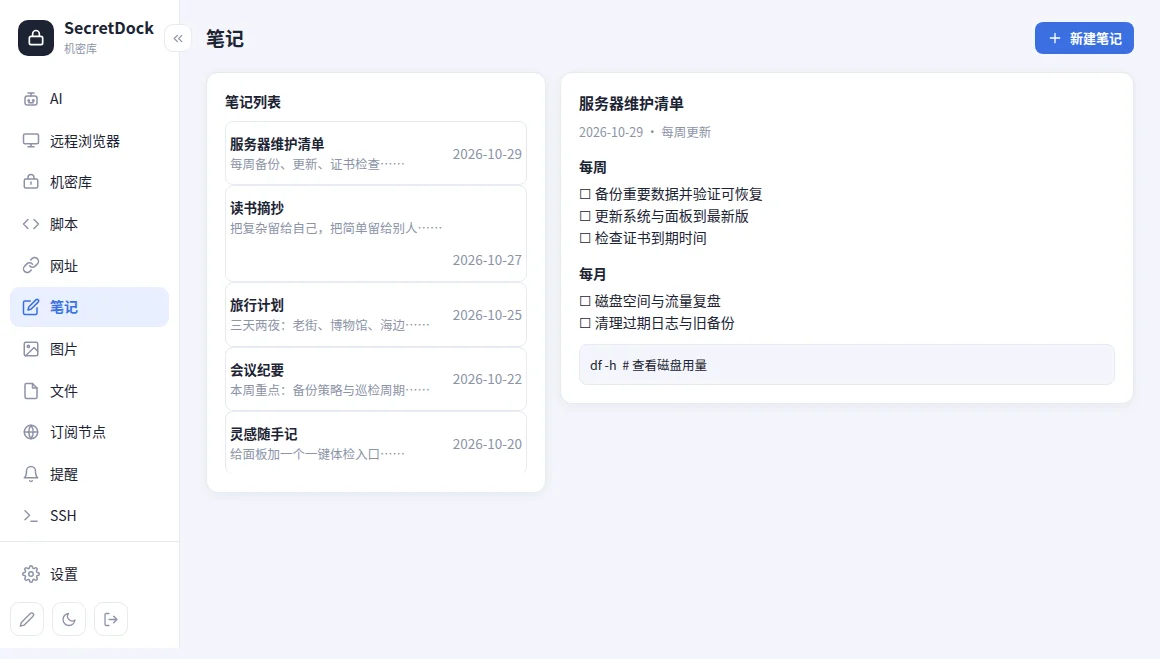Viewport: 1160px width, 659px height.
Task: Click the images picture icon
Action: 31,349
